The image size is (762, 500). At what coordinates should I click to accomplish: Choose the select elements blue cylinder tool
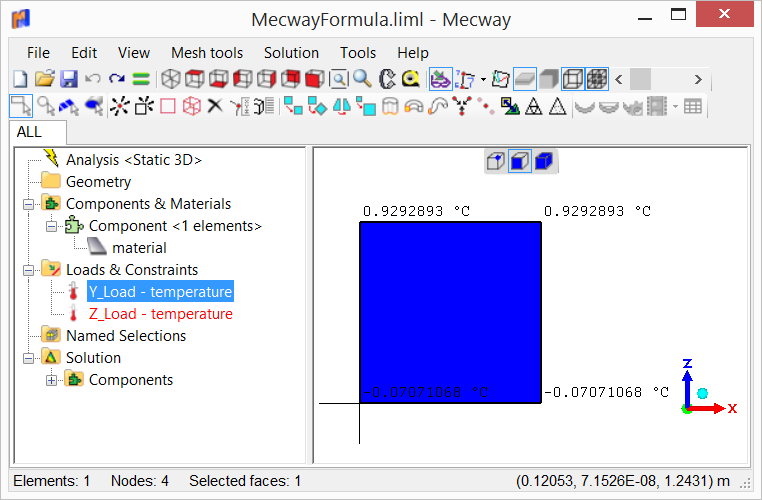coord(94,106)
